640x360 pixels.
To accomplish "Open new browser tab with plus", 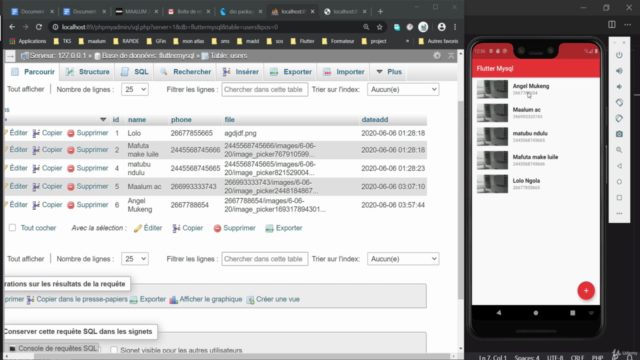I will pos(380,11).
